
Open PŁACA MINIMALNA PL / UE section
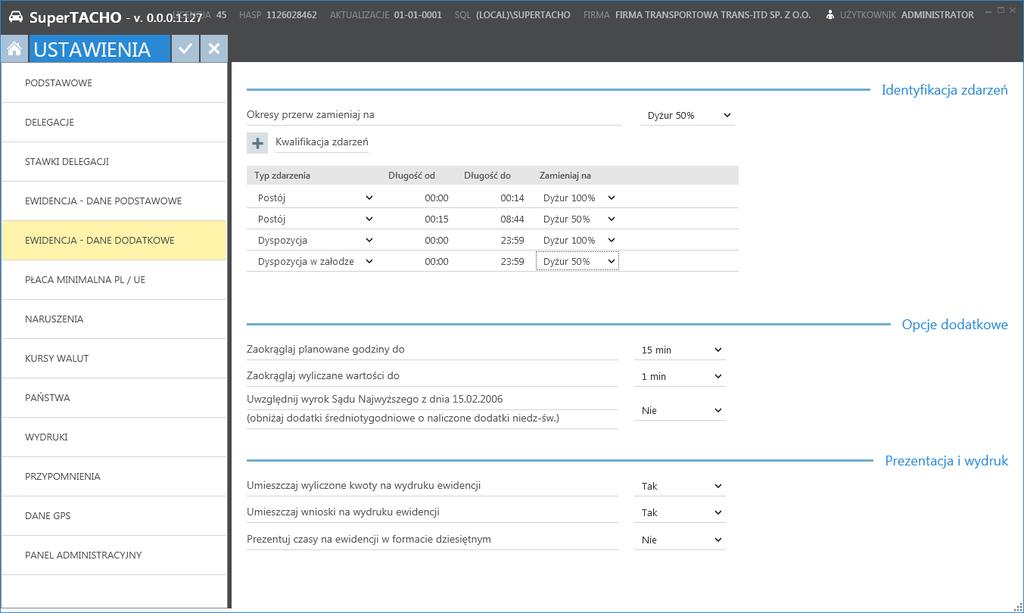[114, 279]
